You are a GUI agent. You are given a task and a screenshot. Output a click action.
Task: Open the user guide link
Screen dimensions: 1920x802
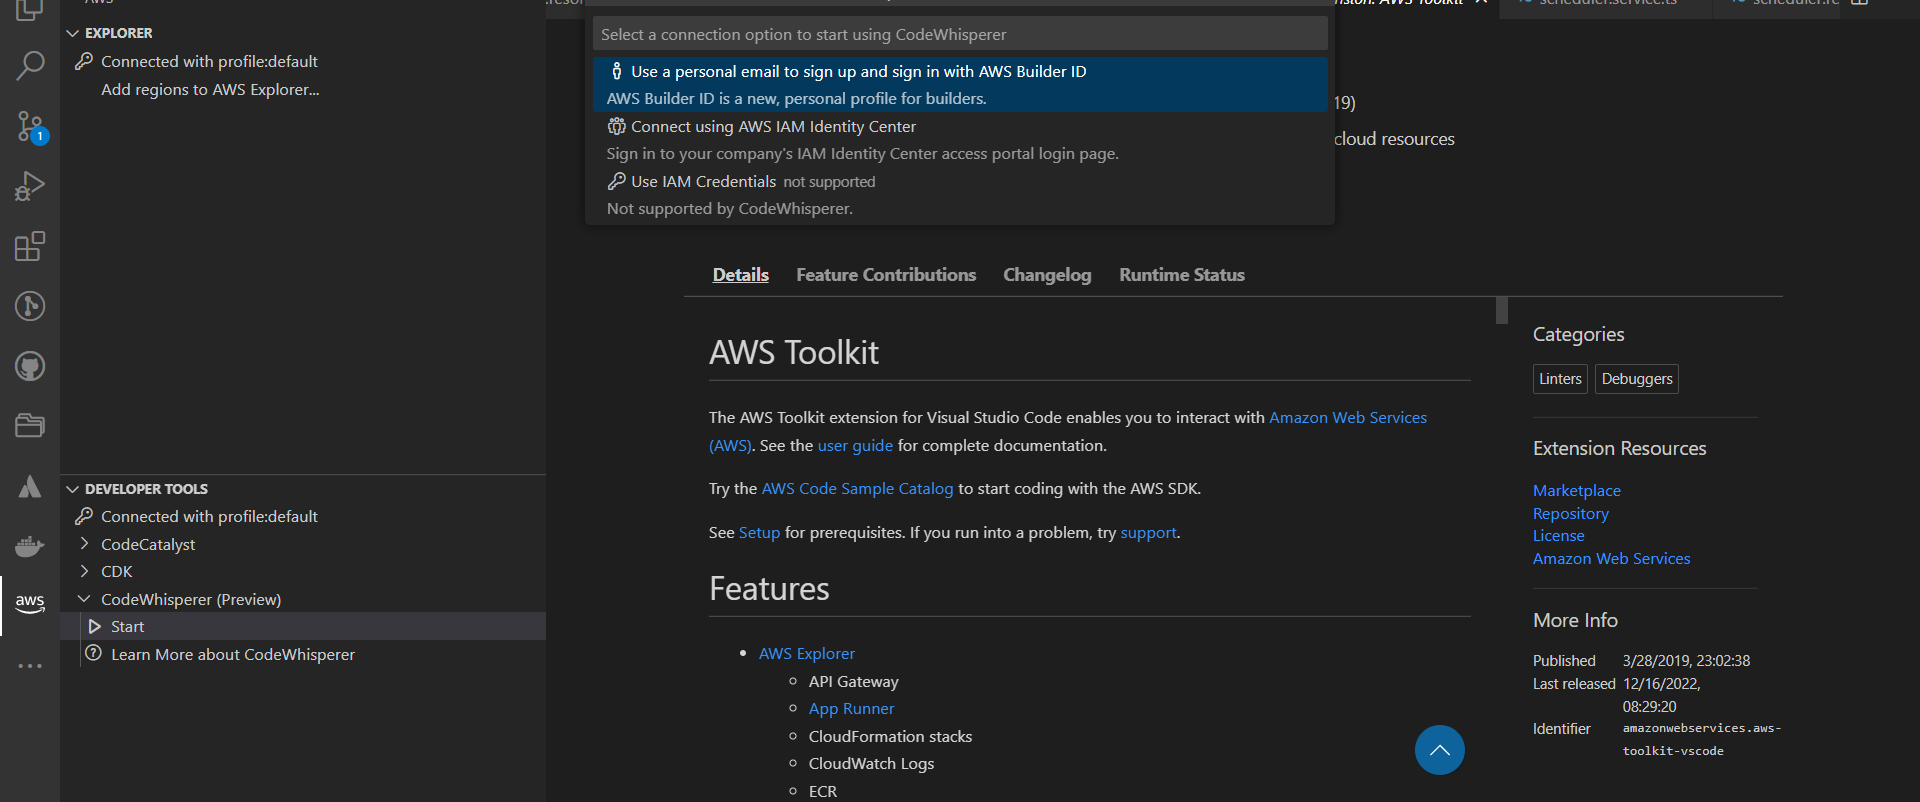tap(855, 446)
